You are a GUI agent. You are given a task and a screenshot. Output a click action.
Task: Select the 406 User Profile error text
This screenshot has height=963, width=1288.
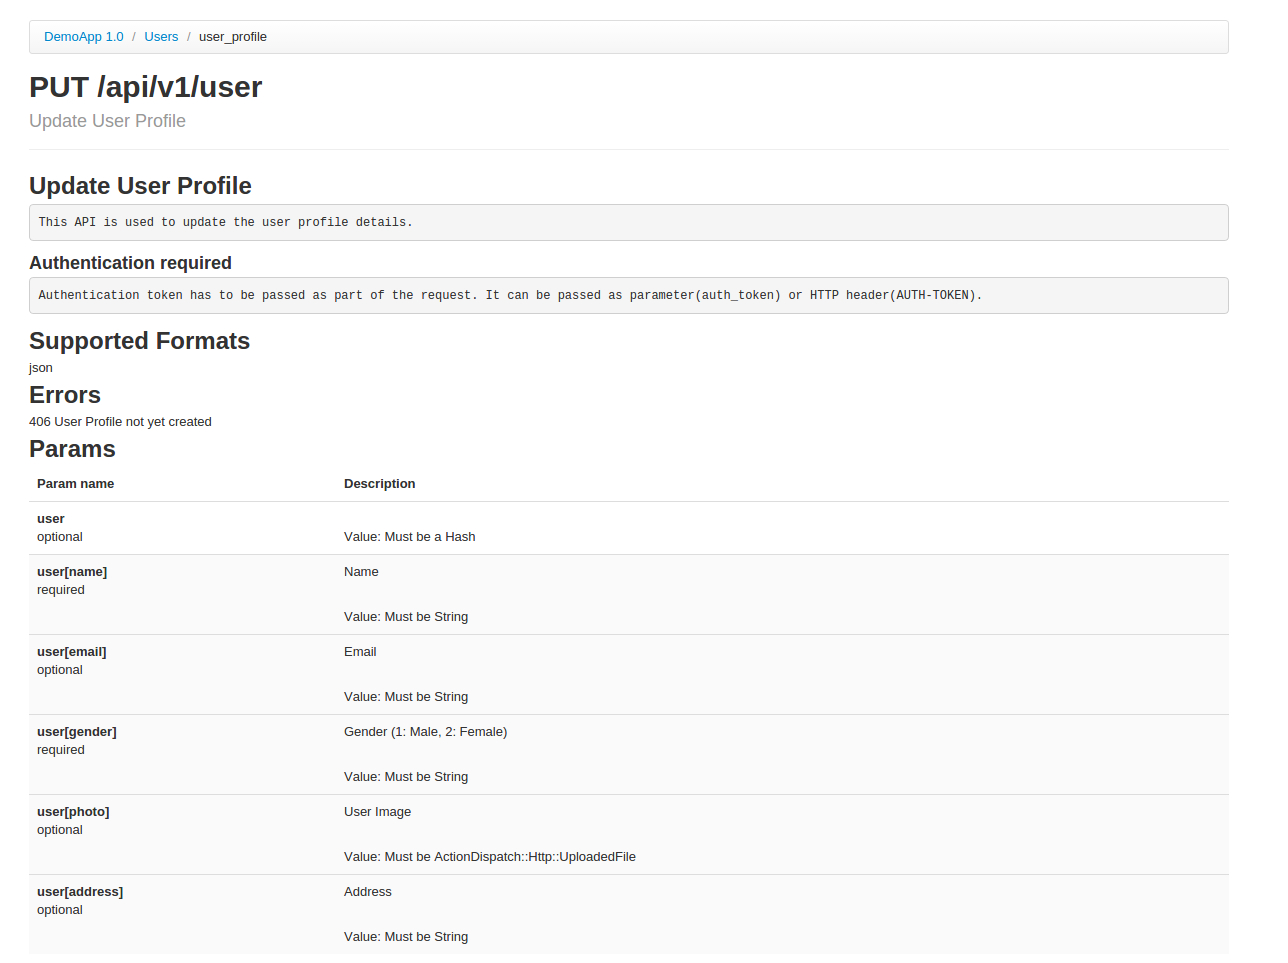(120, 421)
